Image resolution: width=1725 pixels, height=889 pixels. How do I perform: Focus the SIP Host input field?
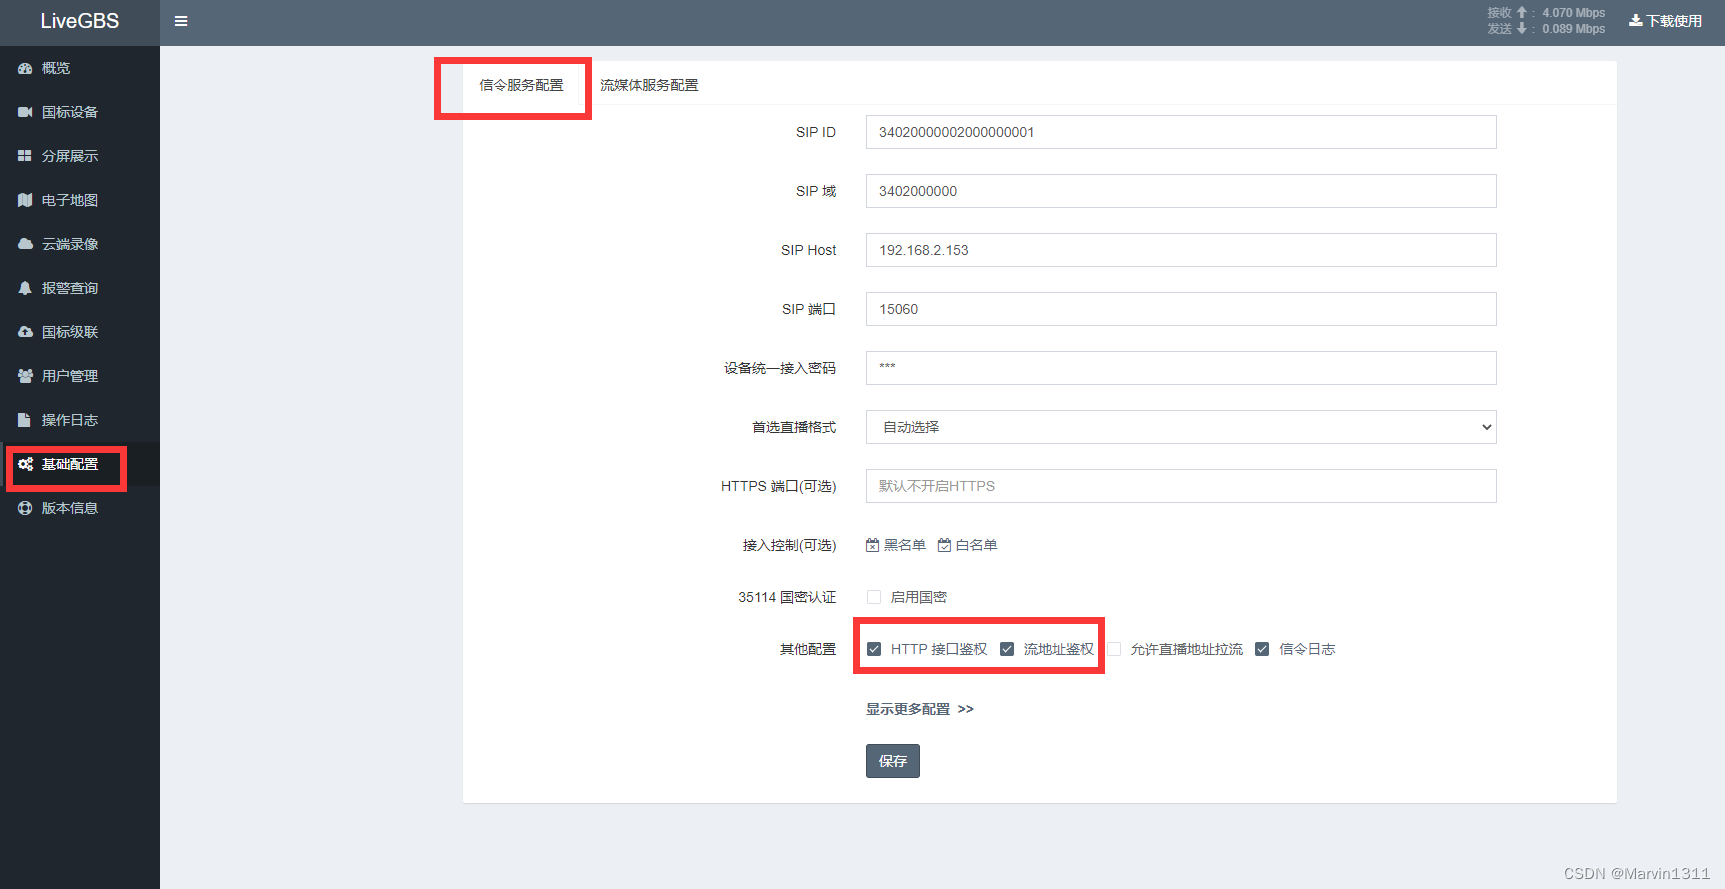pos(1181,250)
